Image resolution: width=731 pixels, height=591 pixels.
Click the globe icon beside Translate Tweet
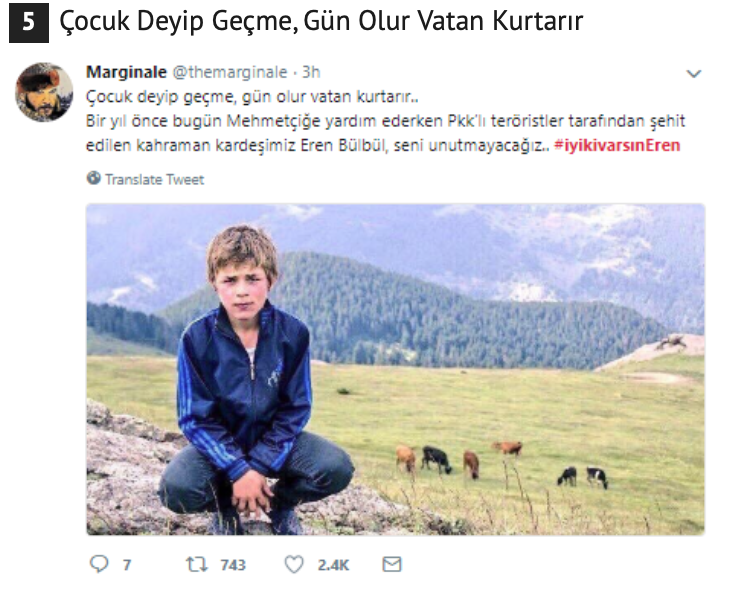[x=94, y=178]
